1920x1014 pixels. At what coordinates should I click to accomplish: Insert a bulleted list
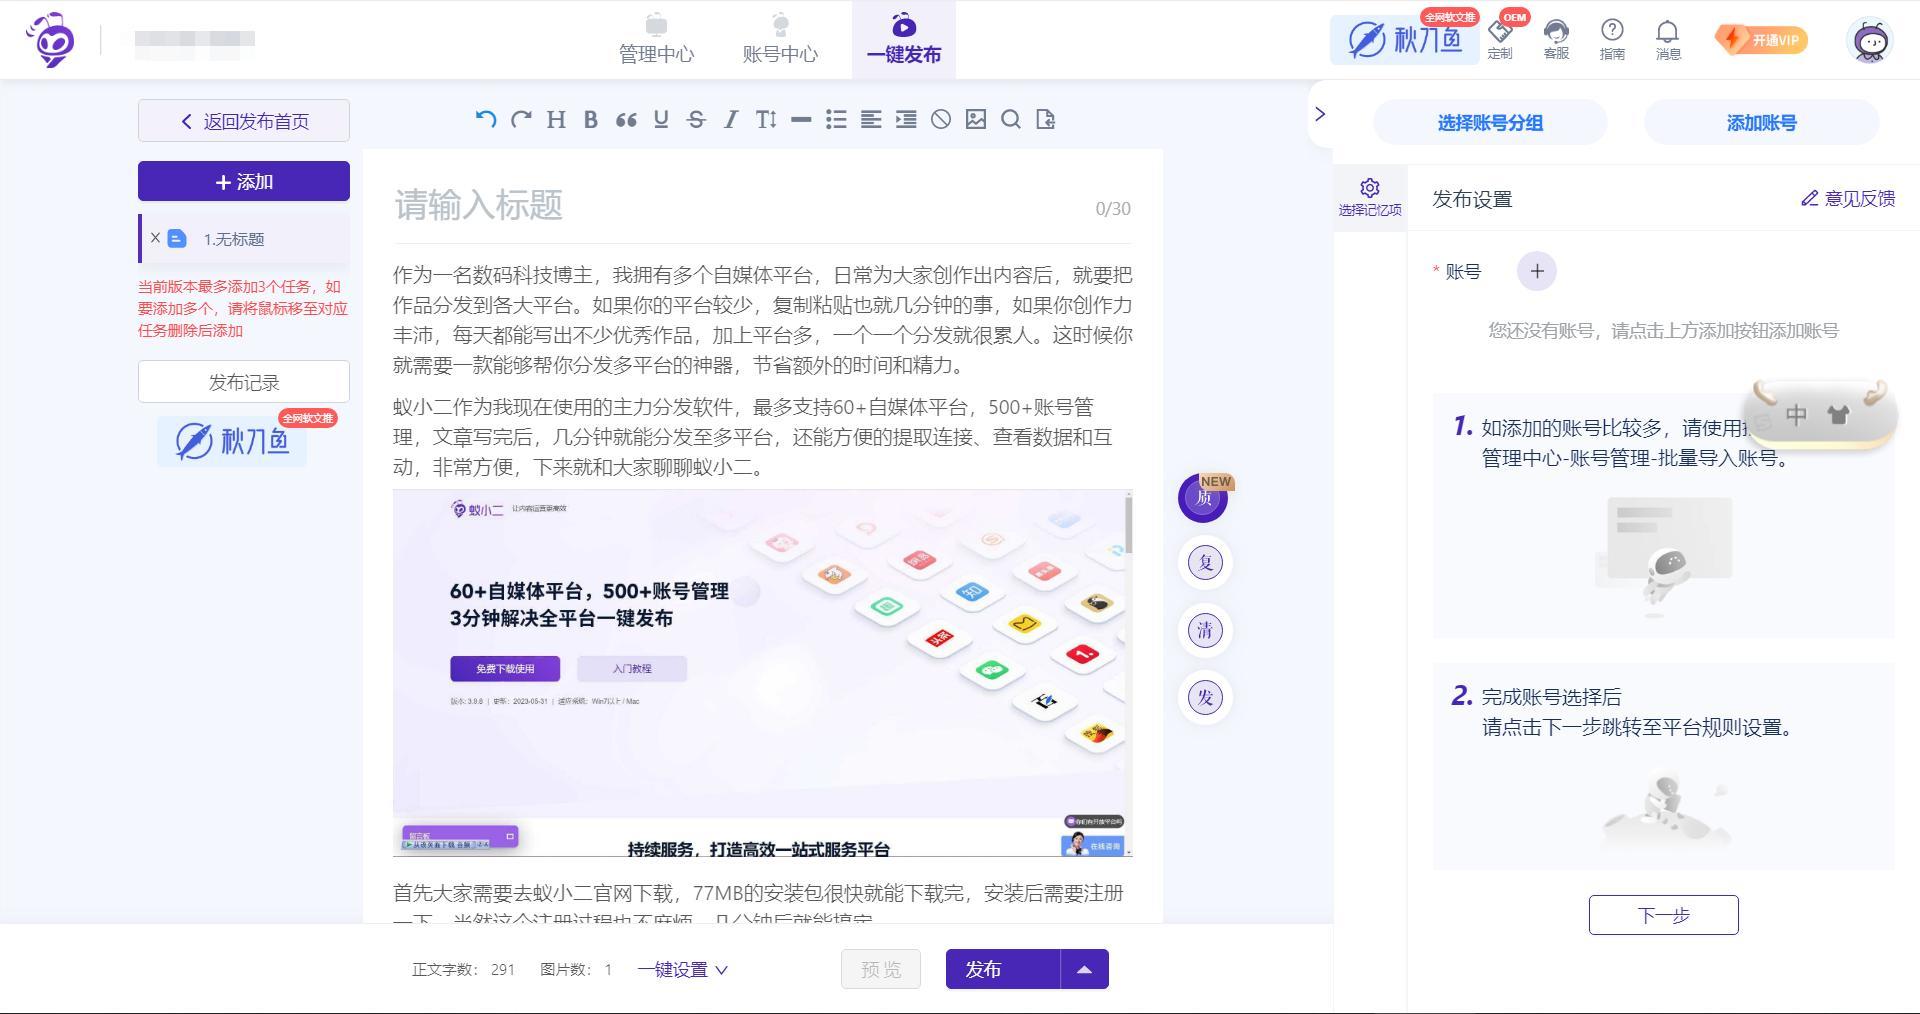(x=836, y=120)
